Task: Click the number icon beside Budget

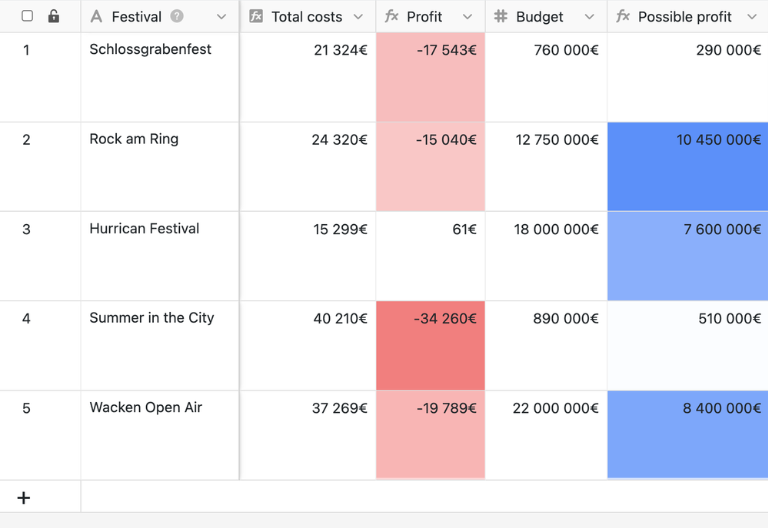Action: click(501, 16)
